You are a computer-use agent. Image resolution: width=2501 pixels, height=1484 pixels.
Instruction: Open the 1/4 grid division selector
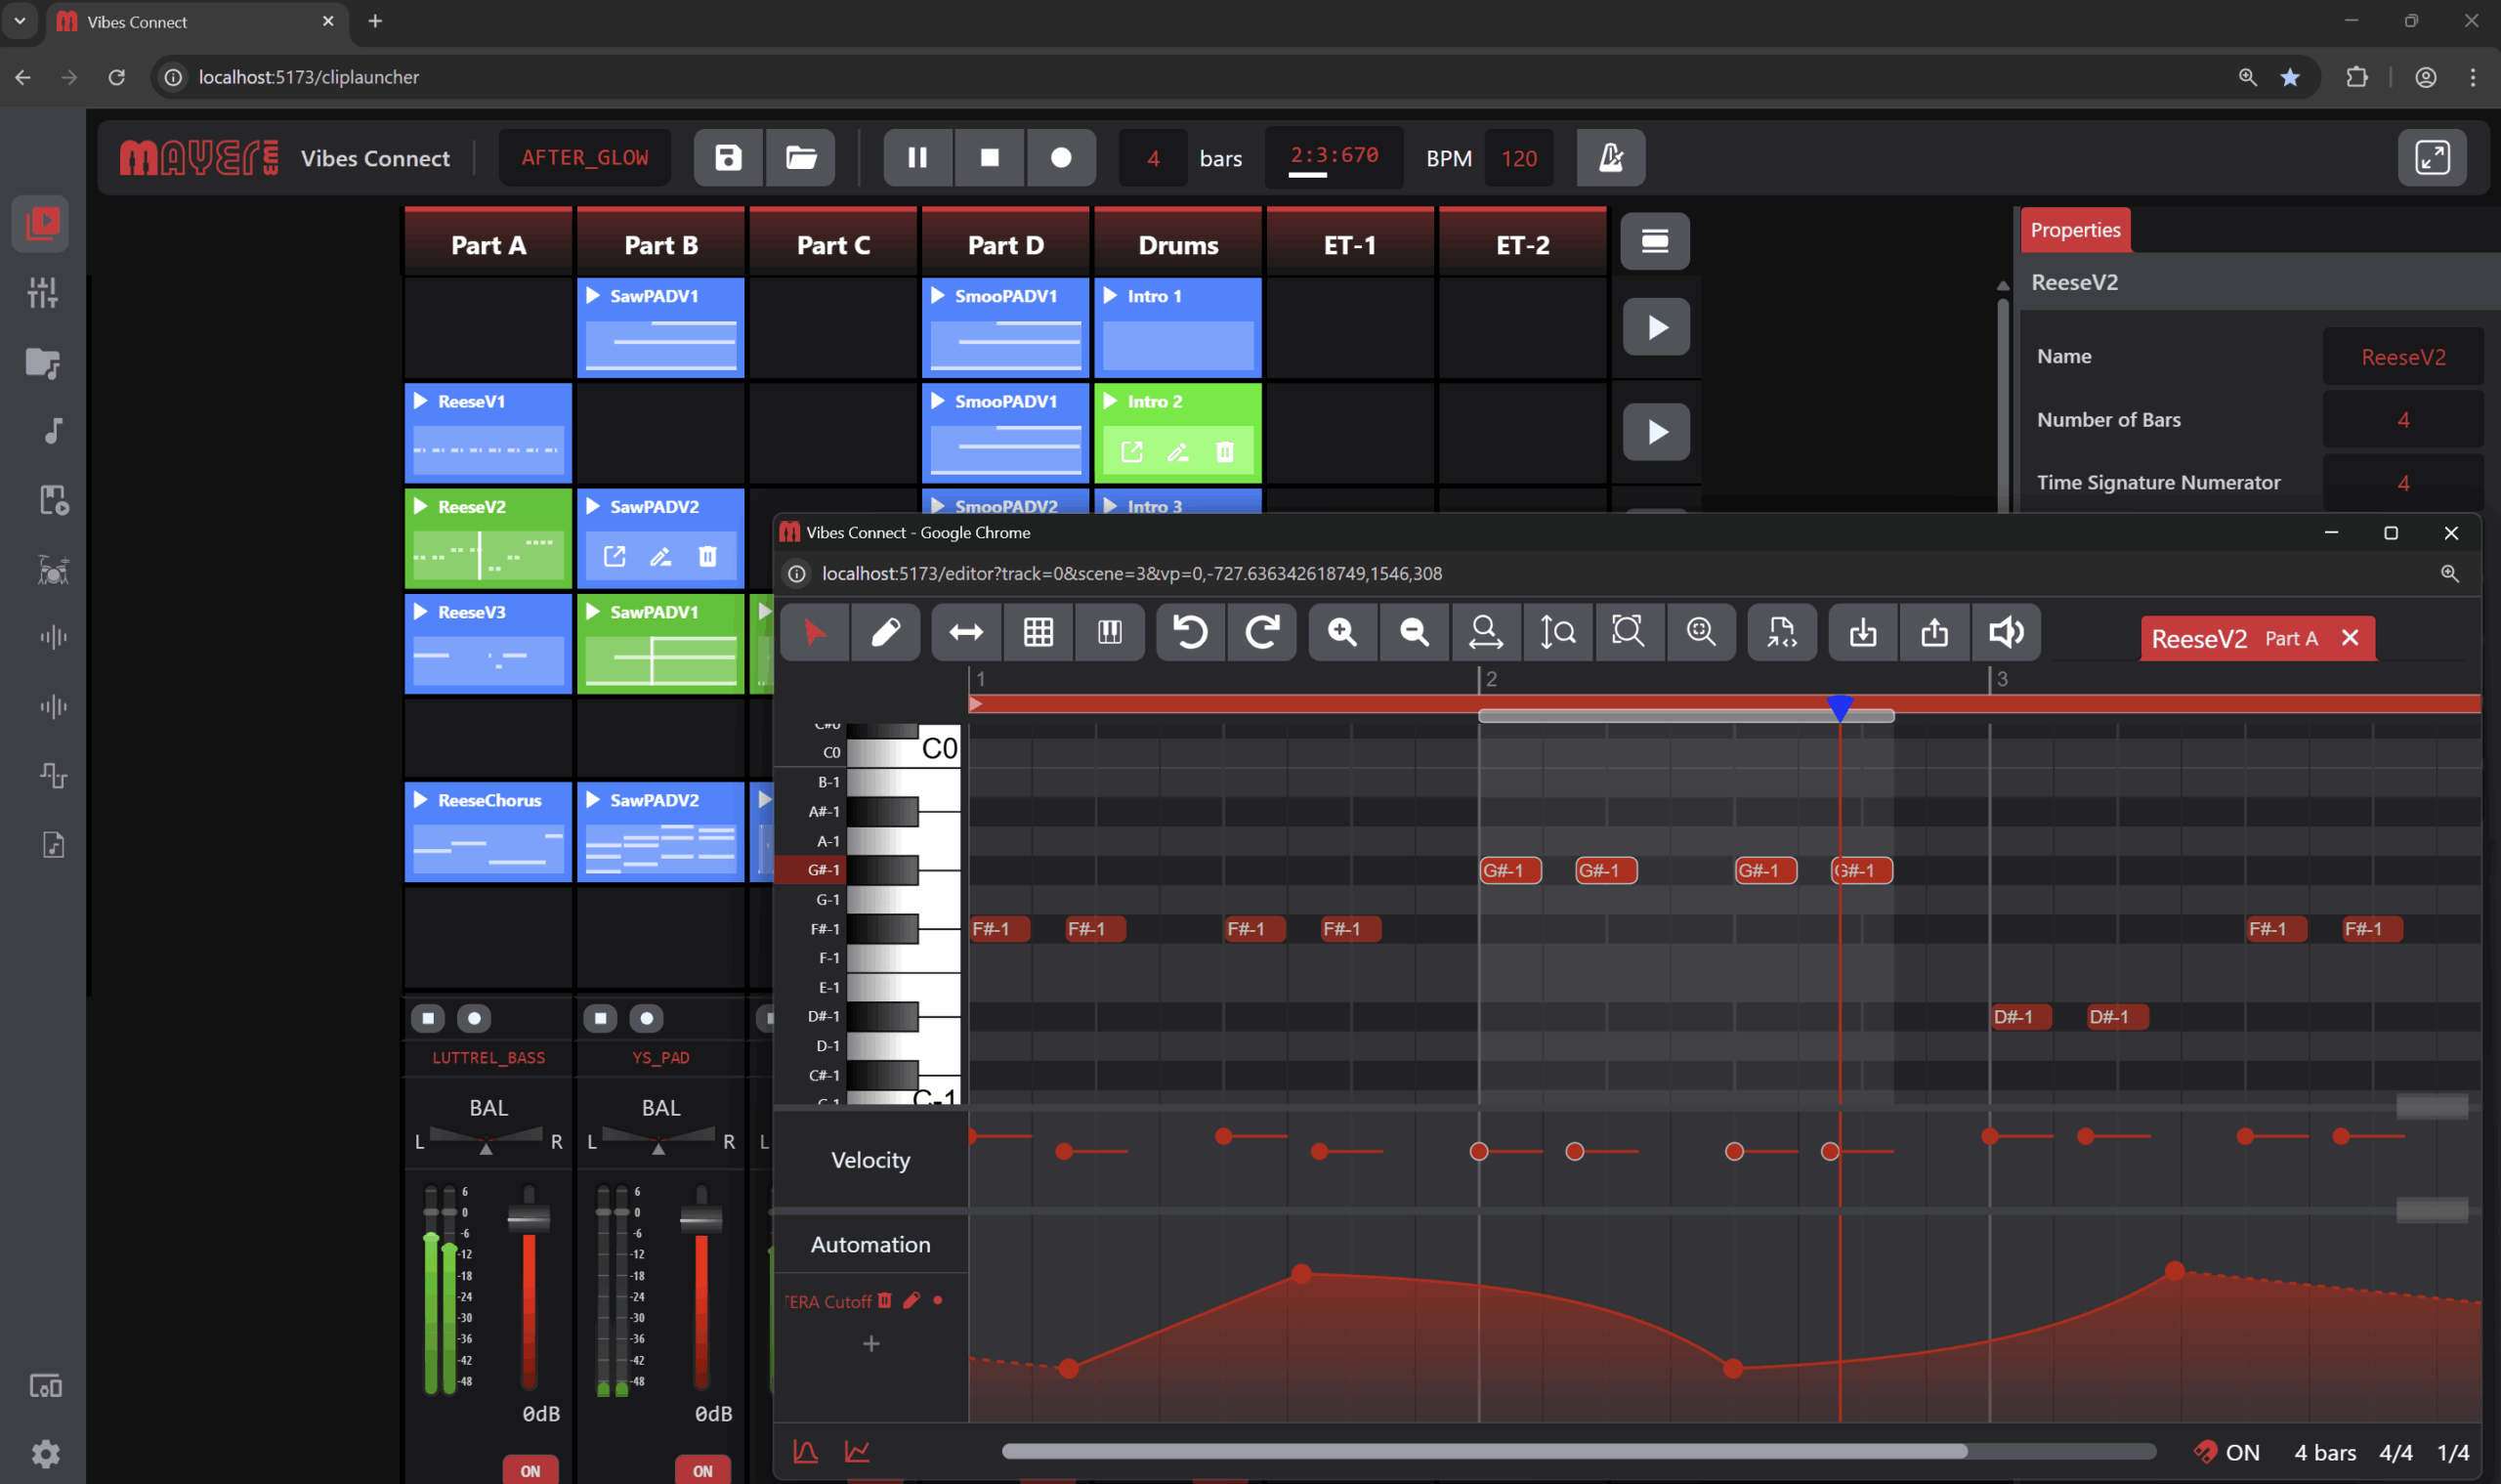(2452, 1452)
